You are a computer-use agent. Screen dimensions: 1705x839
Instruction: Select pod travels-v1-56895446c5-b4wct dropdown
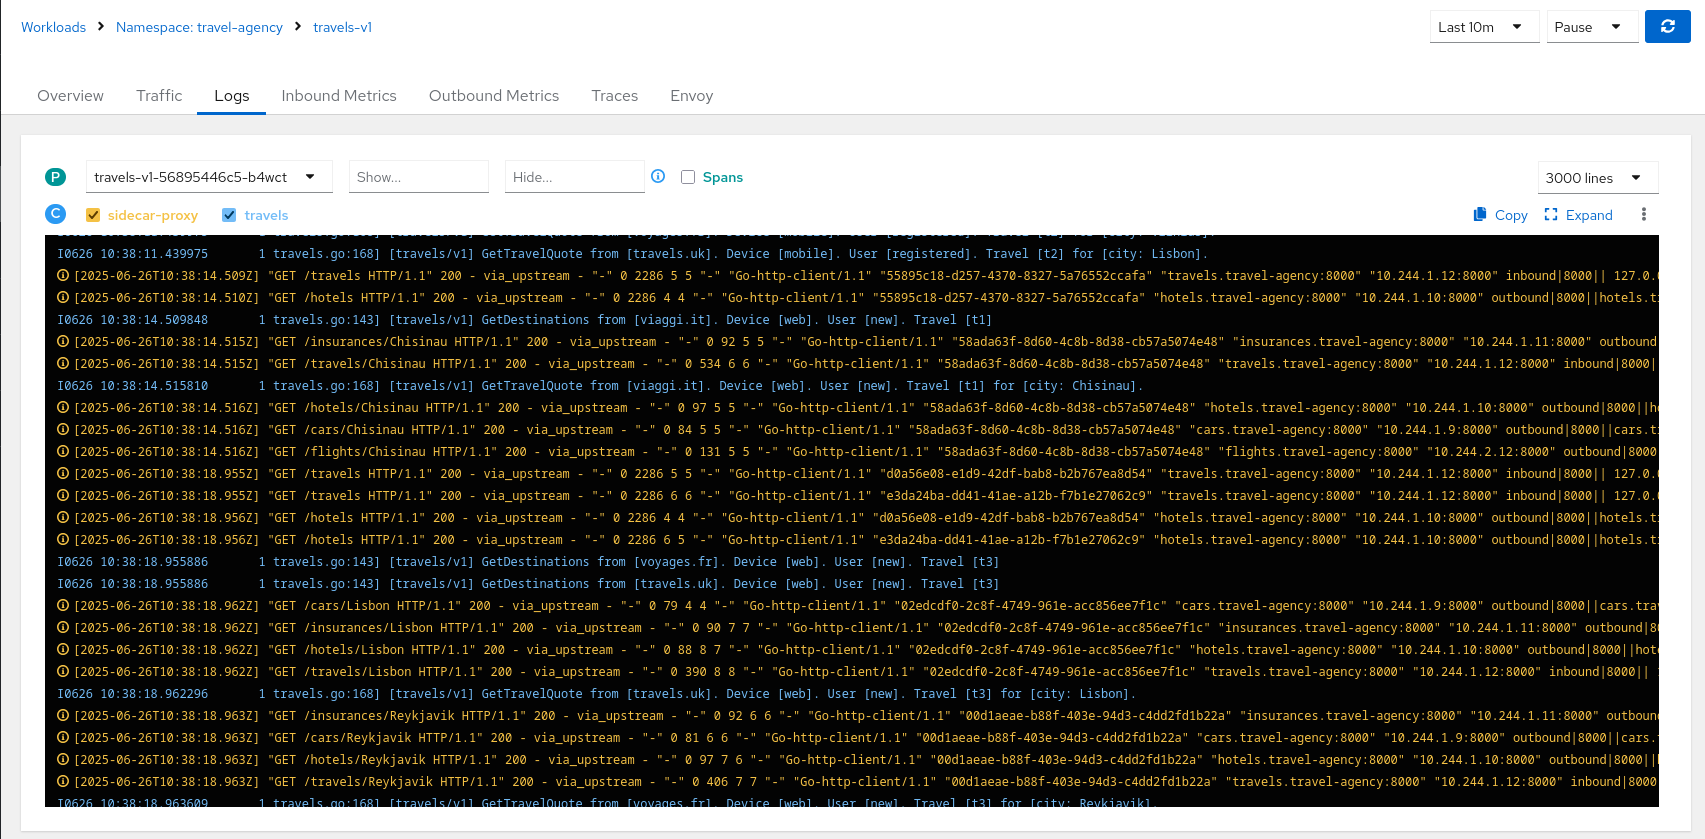pyautogui.click(x=206, y=177)
